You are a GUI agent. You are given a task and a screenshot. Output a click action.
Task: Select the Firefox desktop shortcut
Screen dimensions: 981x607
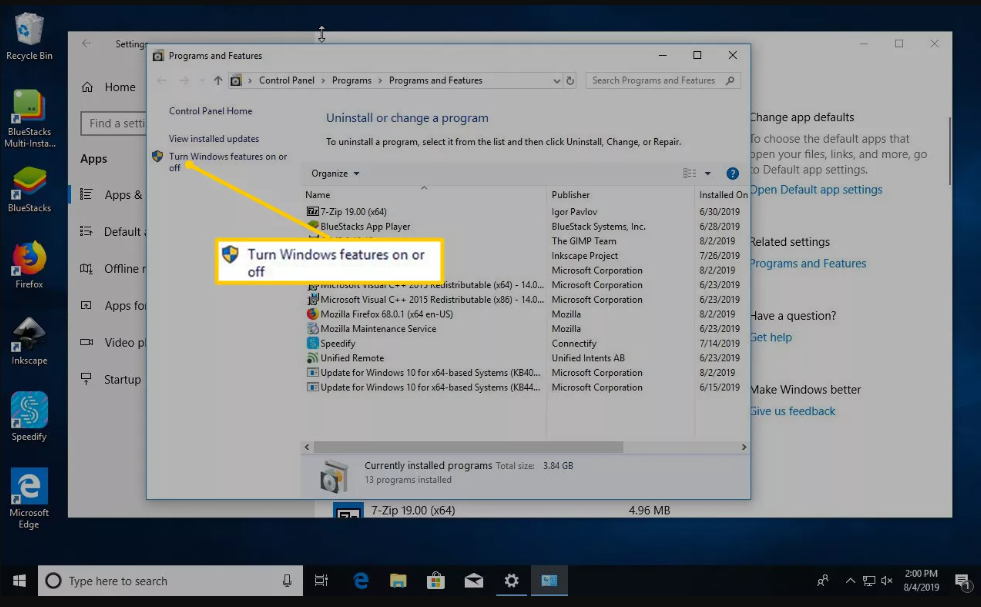29,265
